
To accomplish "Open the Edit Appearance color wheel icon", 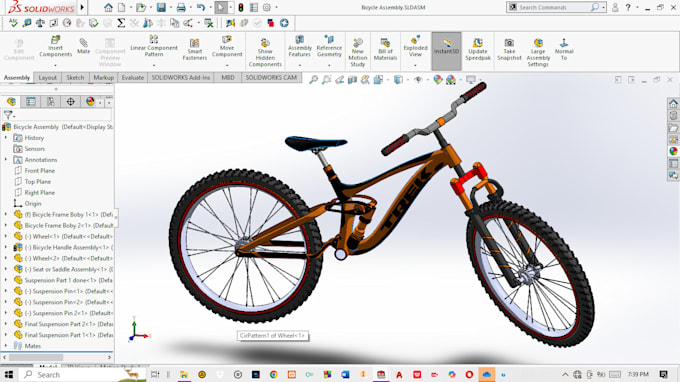I will point(438,80).
